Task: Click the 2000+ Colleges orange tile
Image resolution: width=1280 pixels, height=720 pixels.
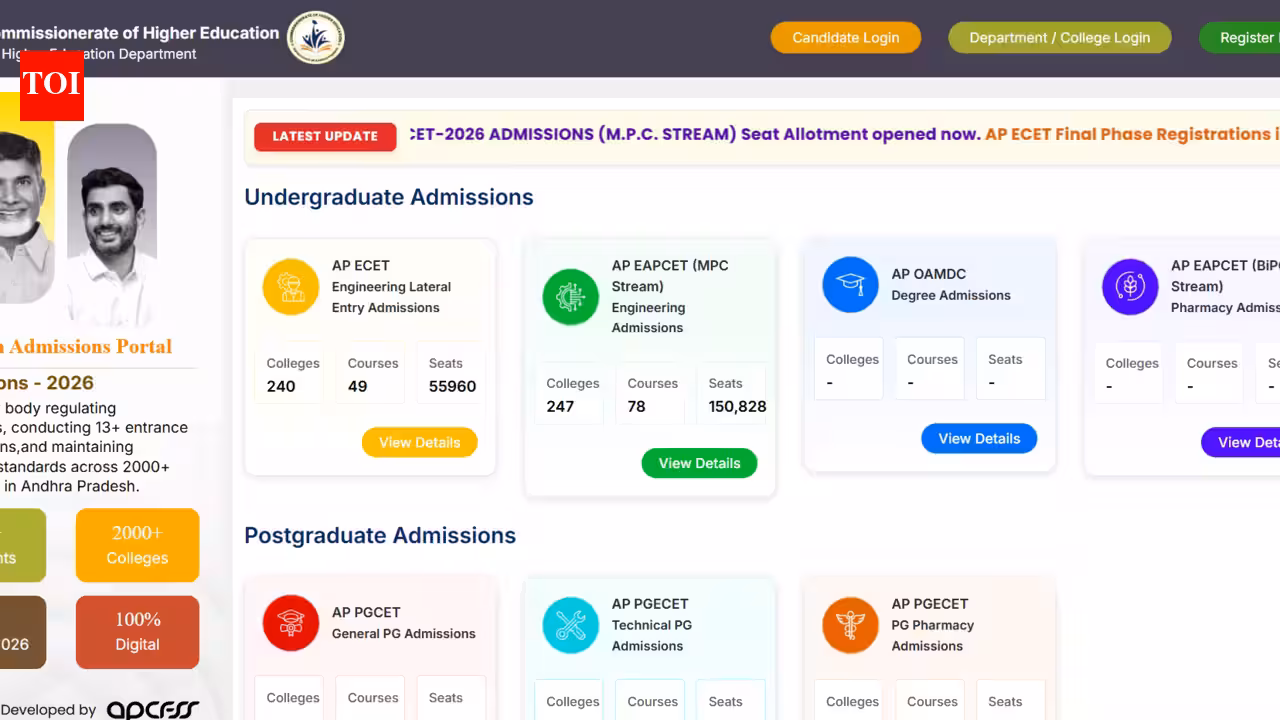Action: coord(138,545)
